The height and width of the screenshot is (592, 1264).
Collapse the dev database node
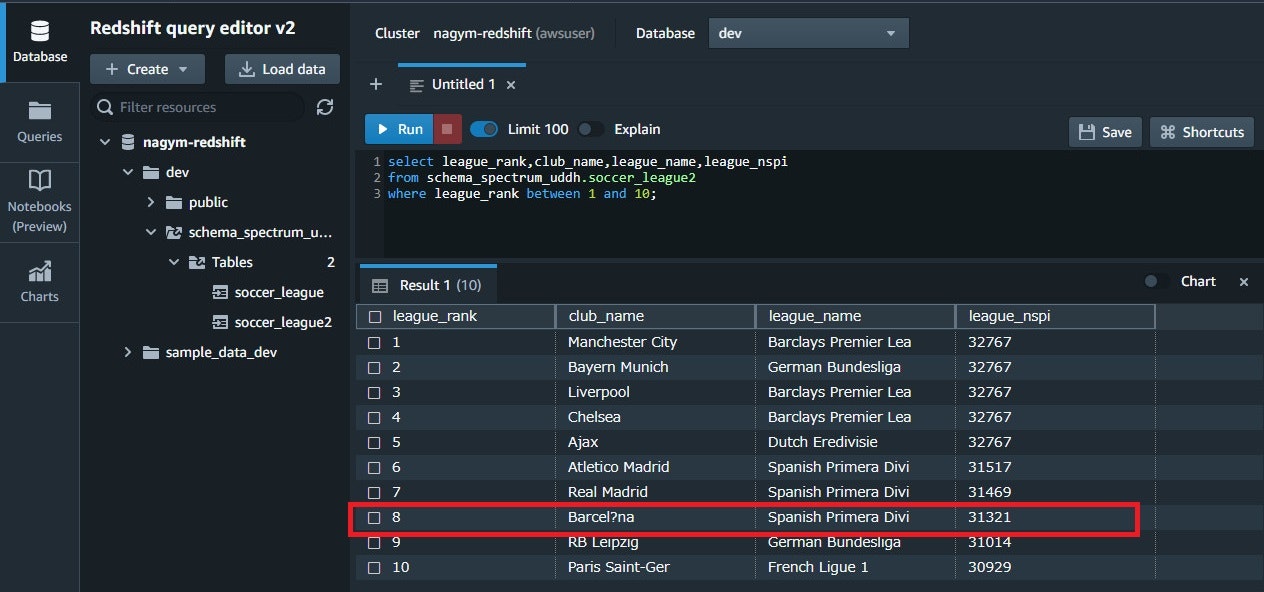128,172
